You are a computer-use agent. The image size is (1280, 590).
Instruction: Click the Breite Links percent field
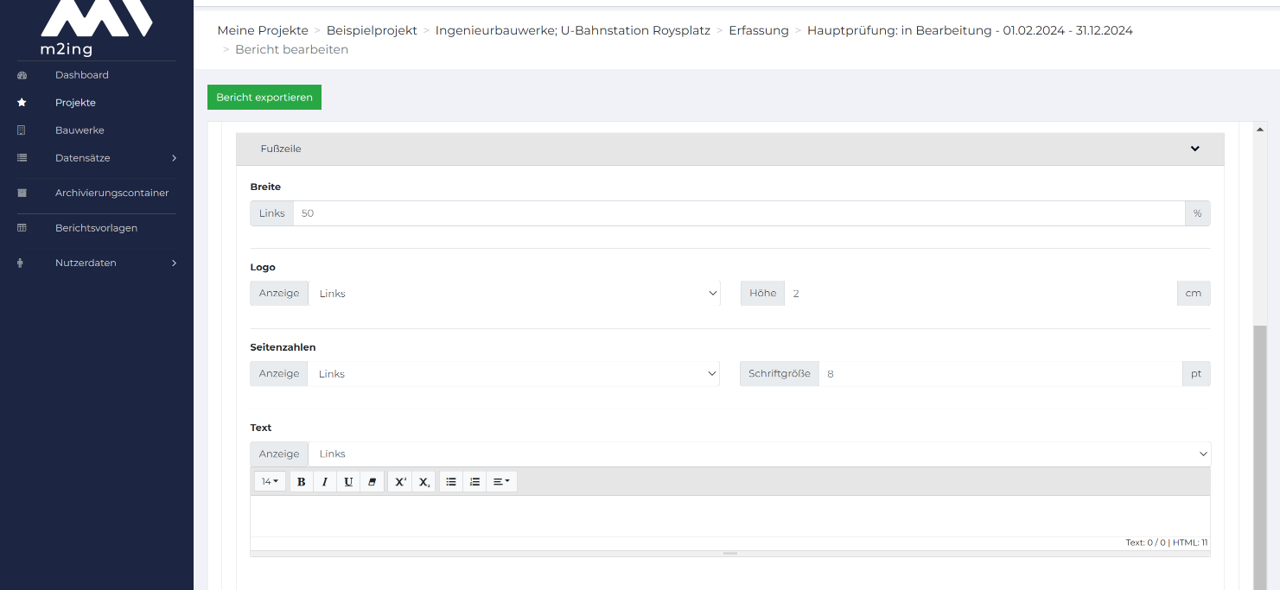coord(738,213)
